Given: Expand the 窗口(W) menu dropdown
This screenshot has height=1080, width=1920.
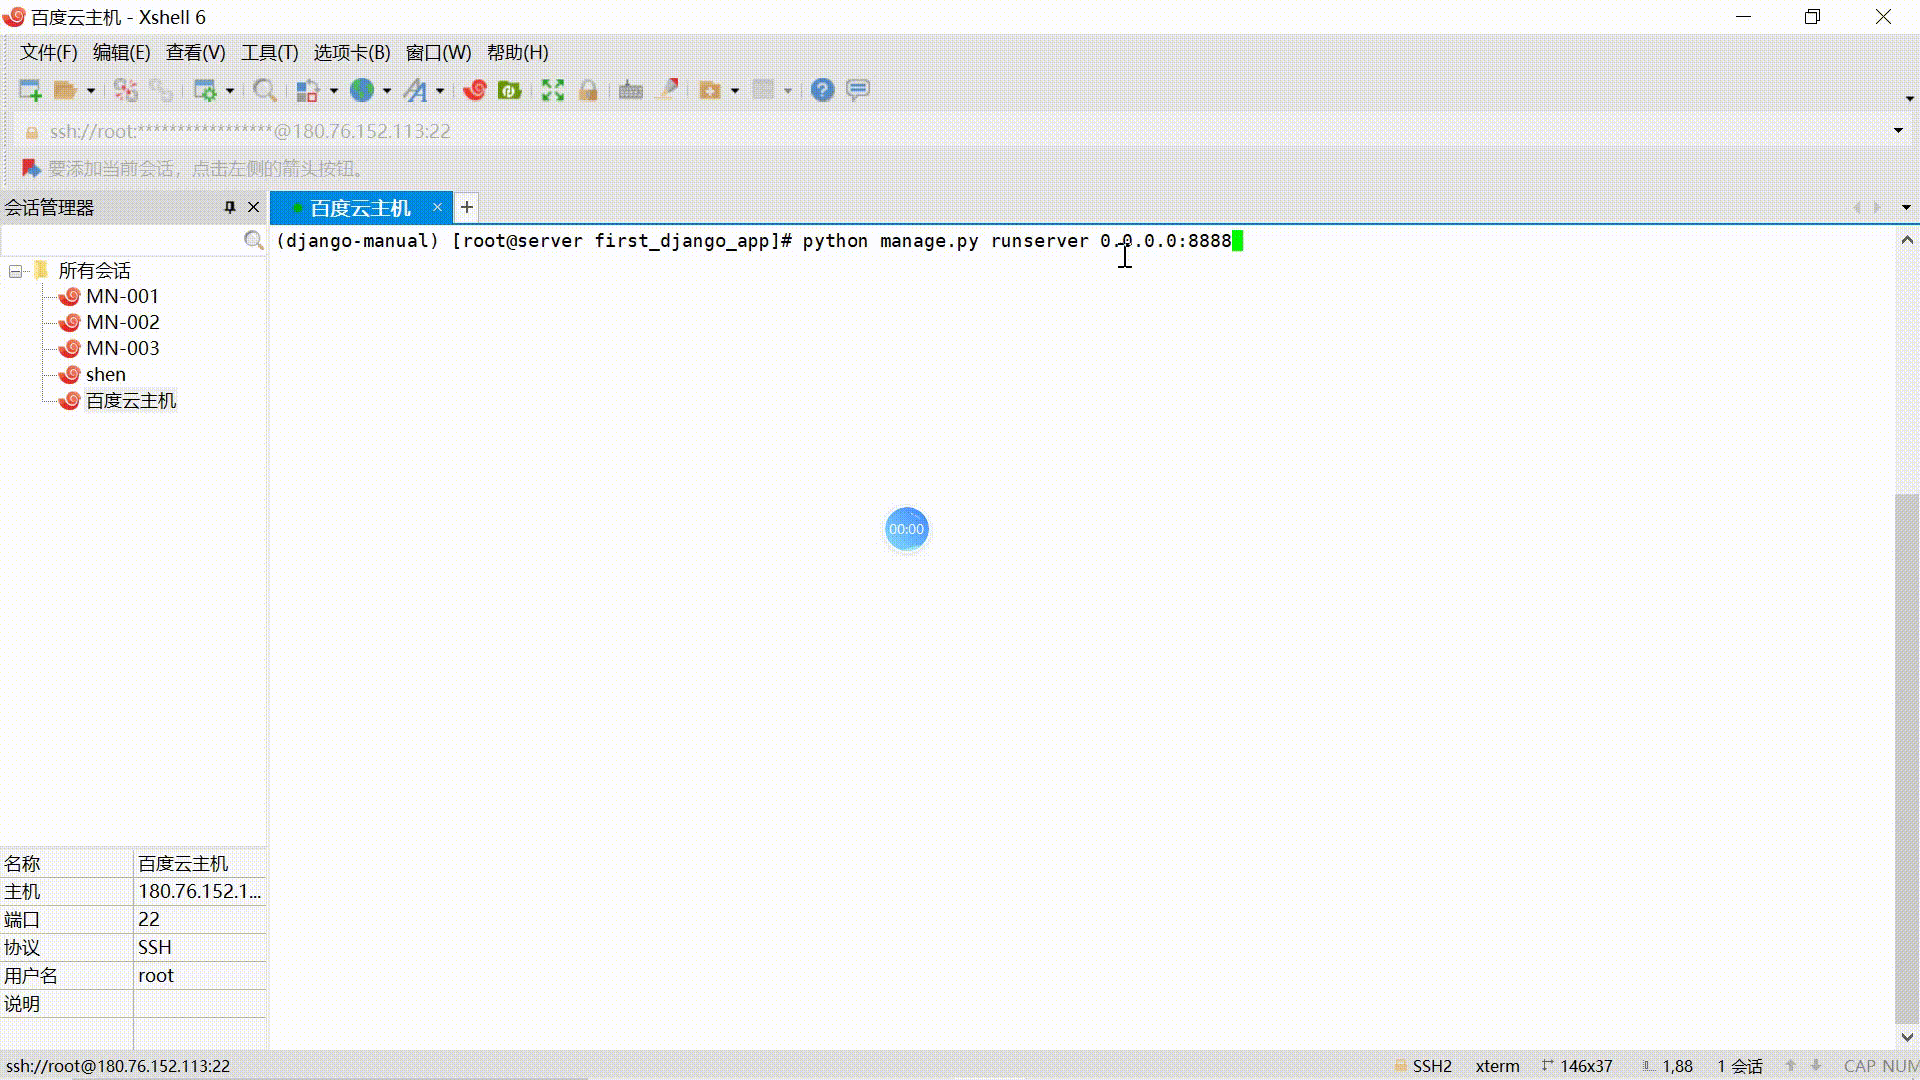Looking at the screenshot, I should pos(438,51).
